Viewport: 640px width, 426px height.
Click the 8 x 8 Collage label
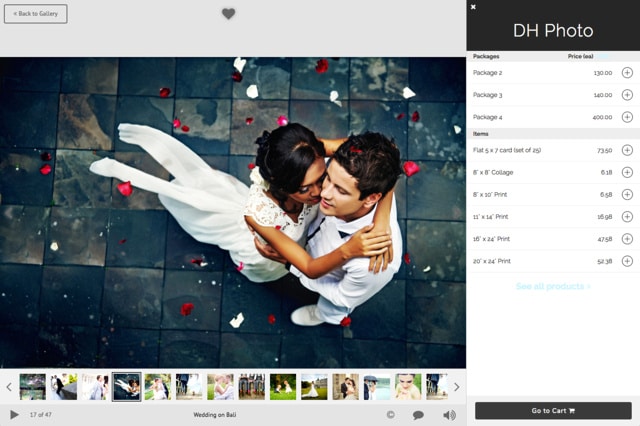pos(493,172)
